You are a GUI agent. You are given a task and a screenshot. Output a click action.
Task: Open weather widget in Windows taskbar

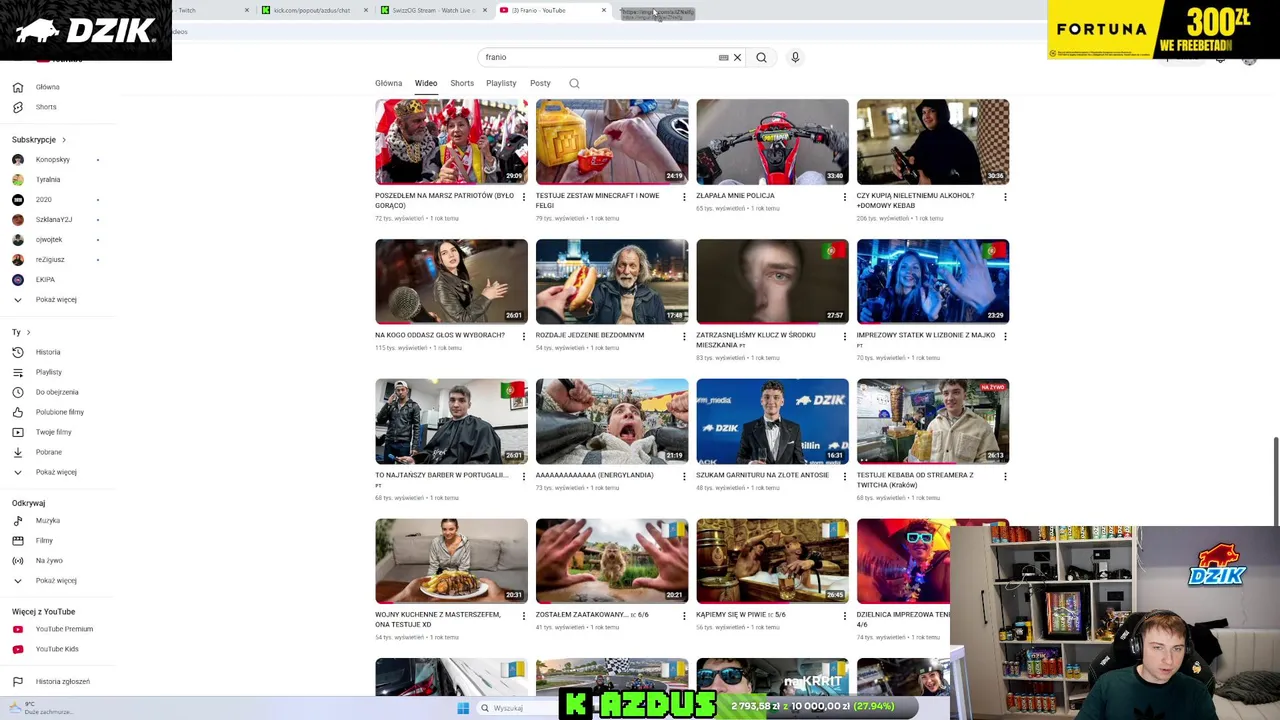pos(40,709)
